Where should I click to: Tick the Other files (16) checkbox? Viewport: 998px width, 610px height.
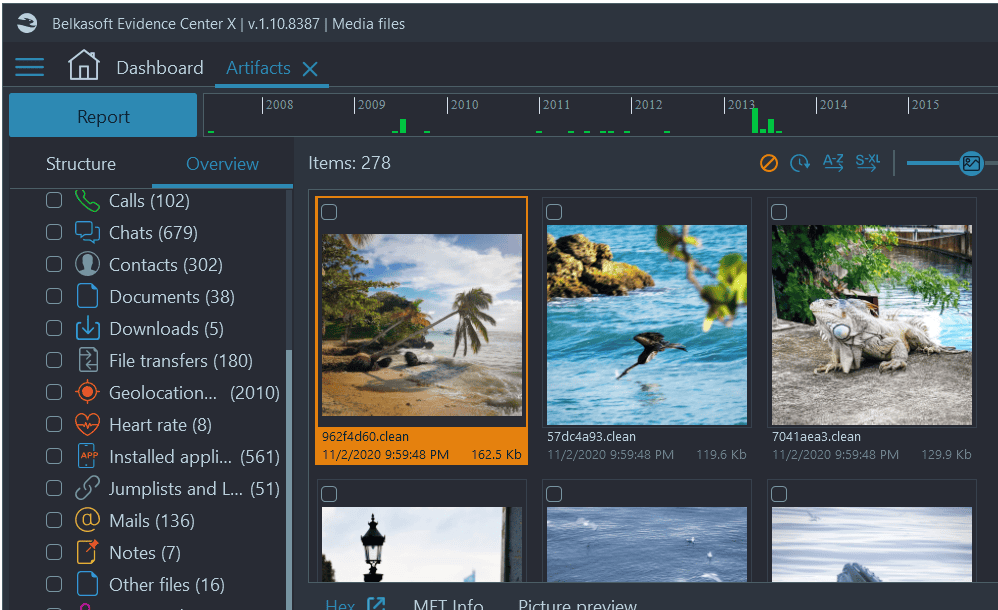(x=54, y=584)
